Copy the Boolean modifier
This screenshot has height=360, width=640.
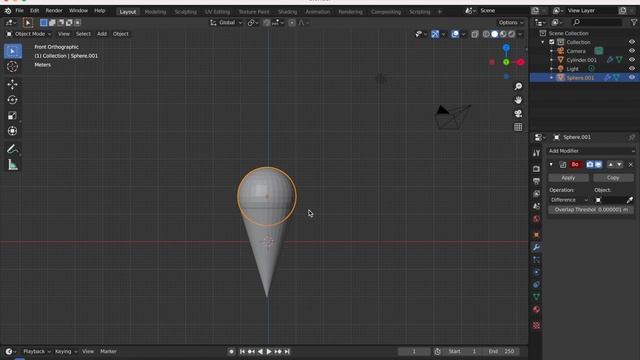click(613, 178)
